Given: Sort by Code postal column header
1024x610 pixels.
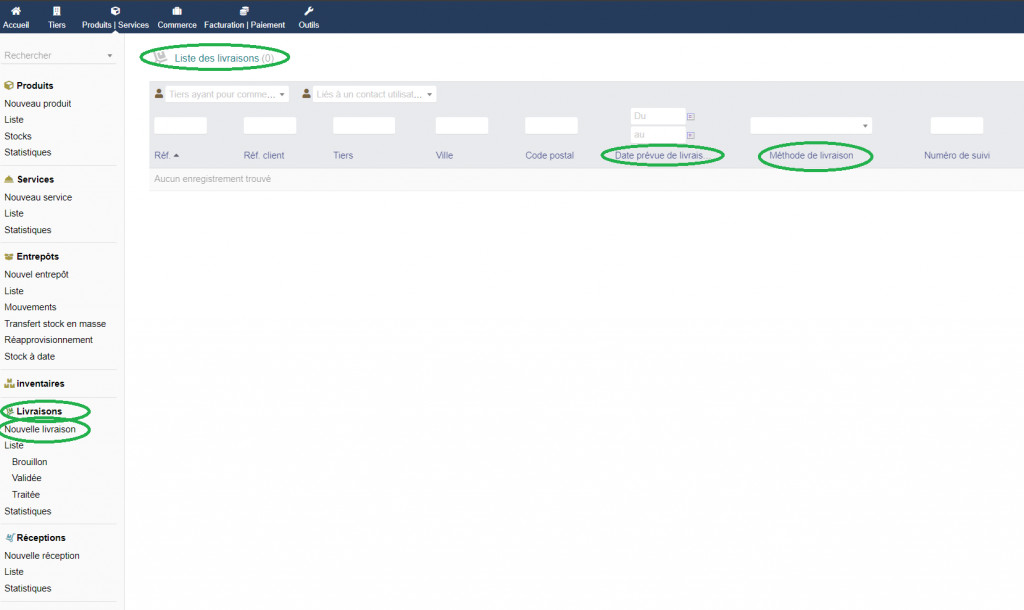Looking at the screenshot, I should [549, 155].
